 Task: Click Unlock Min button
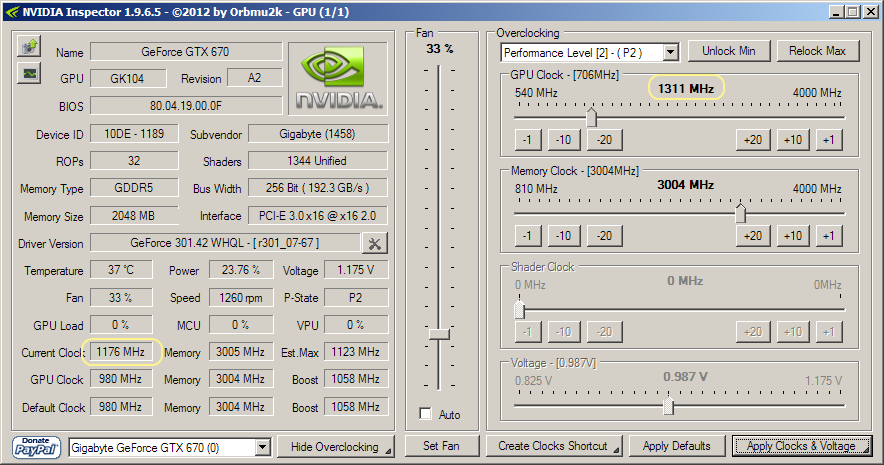pyautogui.click(x=728, y=51)
